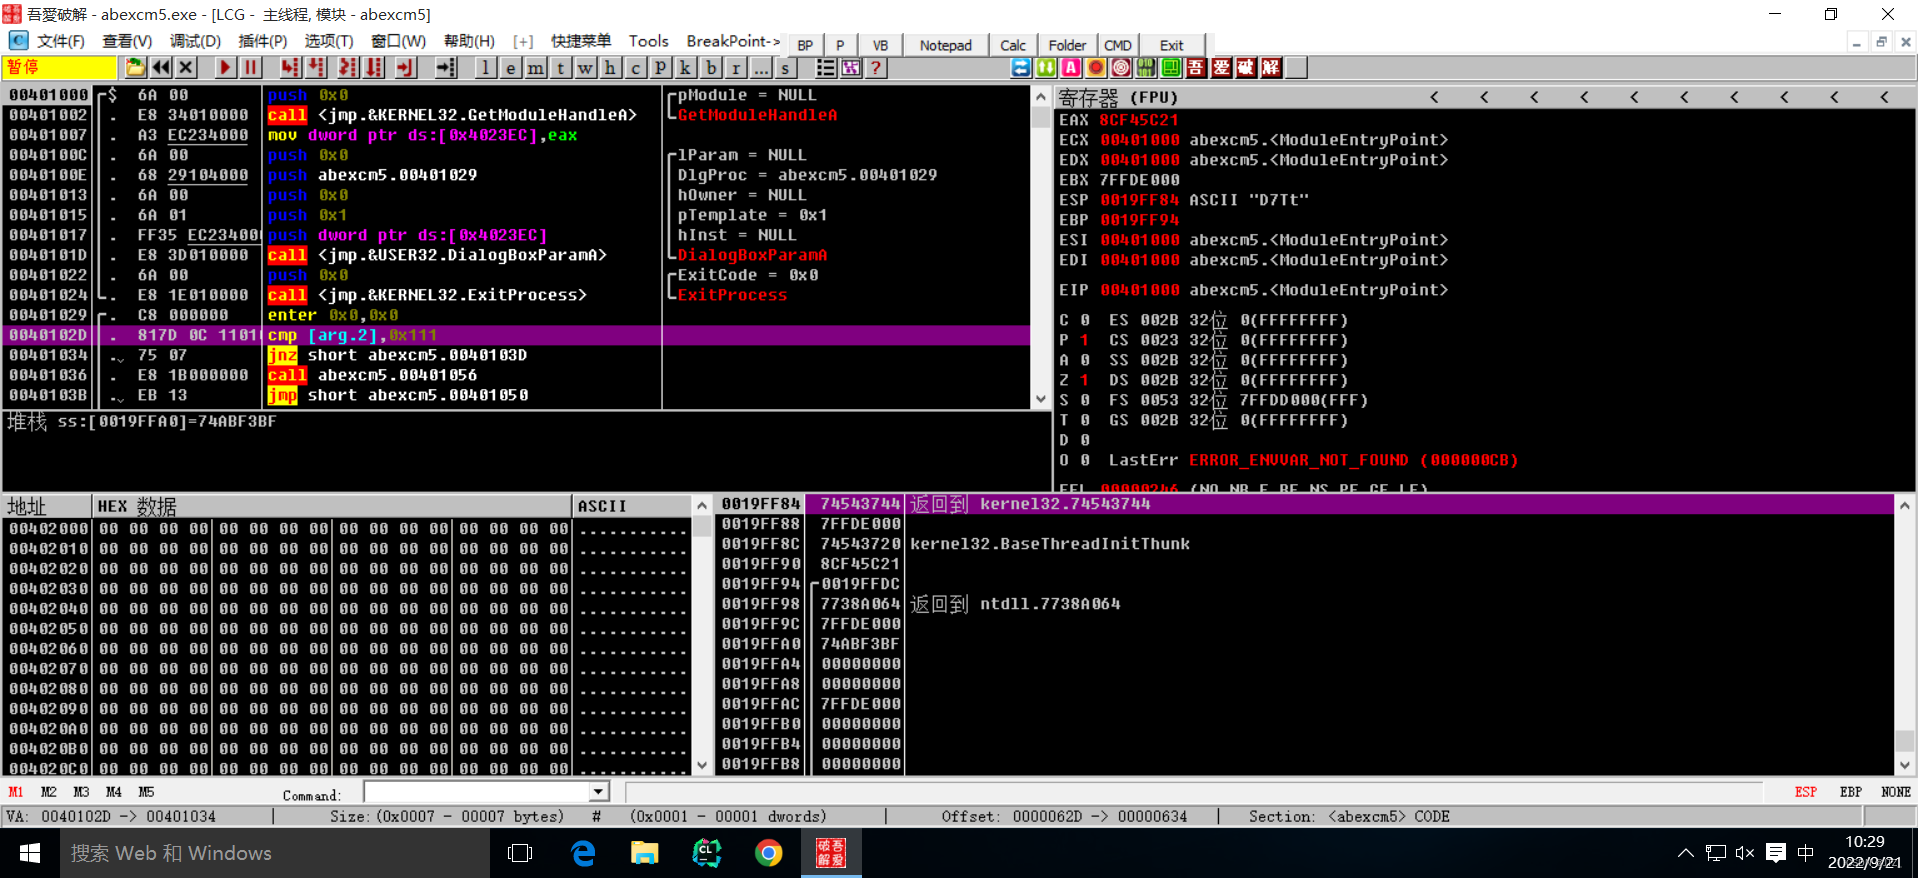
Task: Open the 查看(V) menu
Action: click(x=127, y=41)
